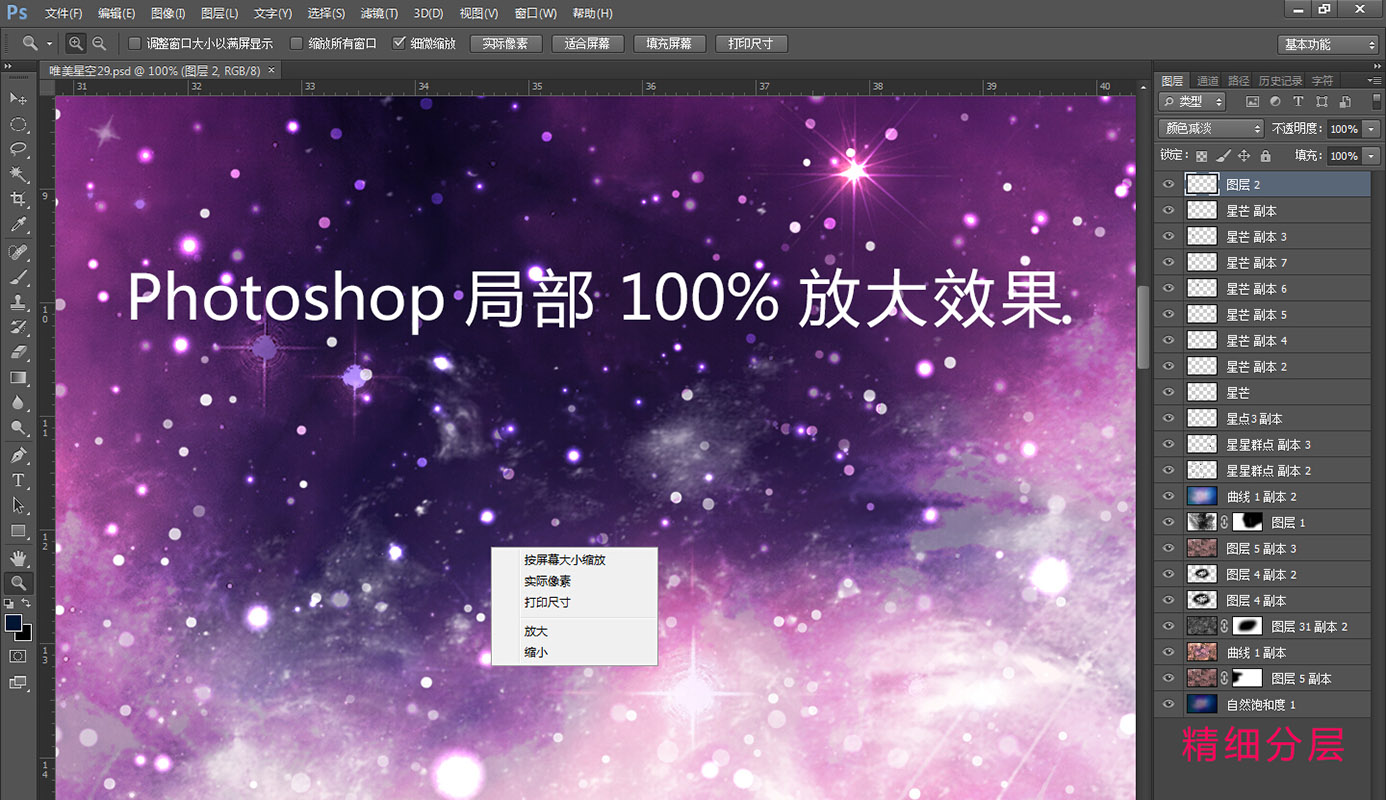Select the Horizontal Type tool
This screenshot has height=800, width=1386.
coord(18,480)
